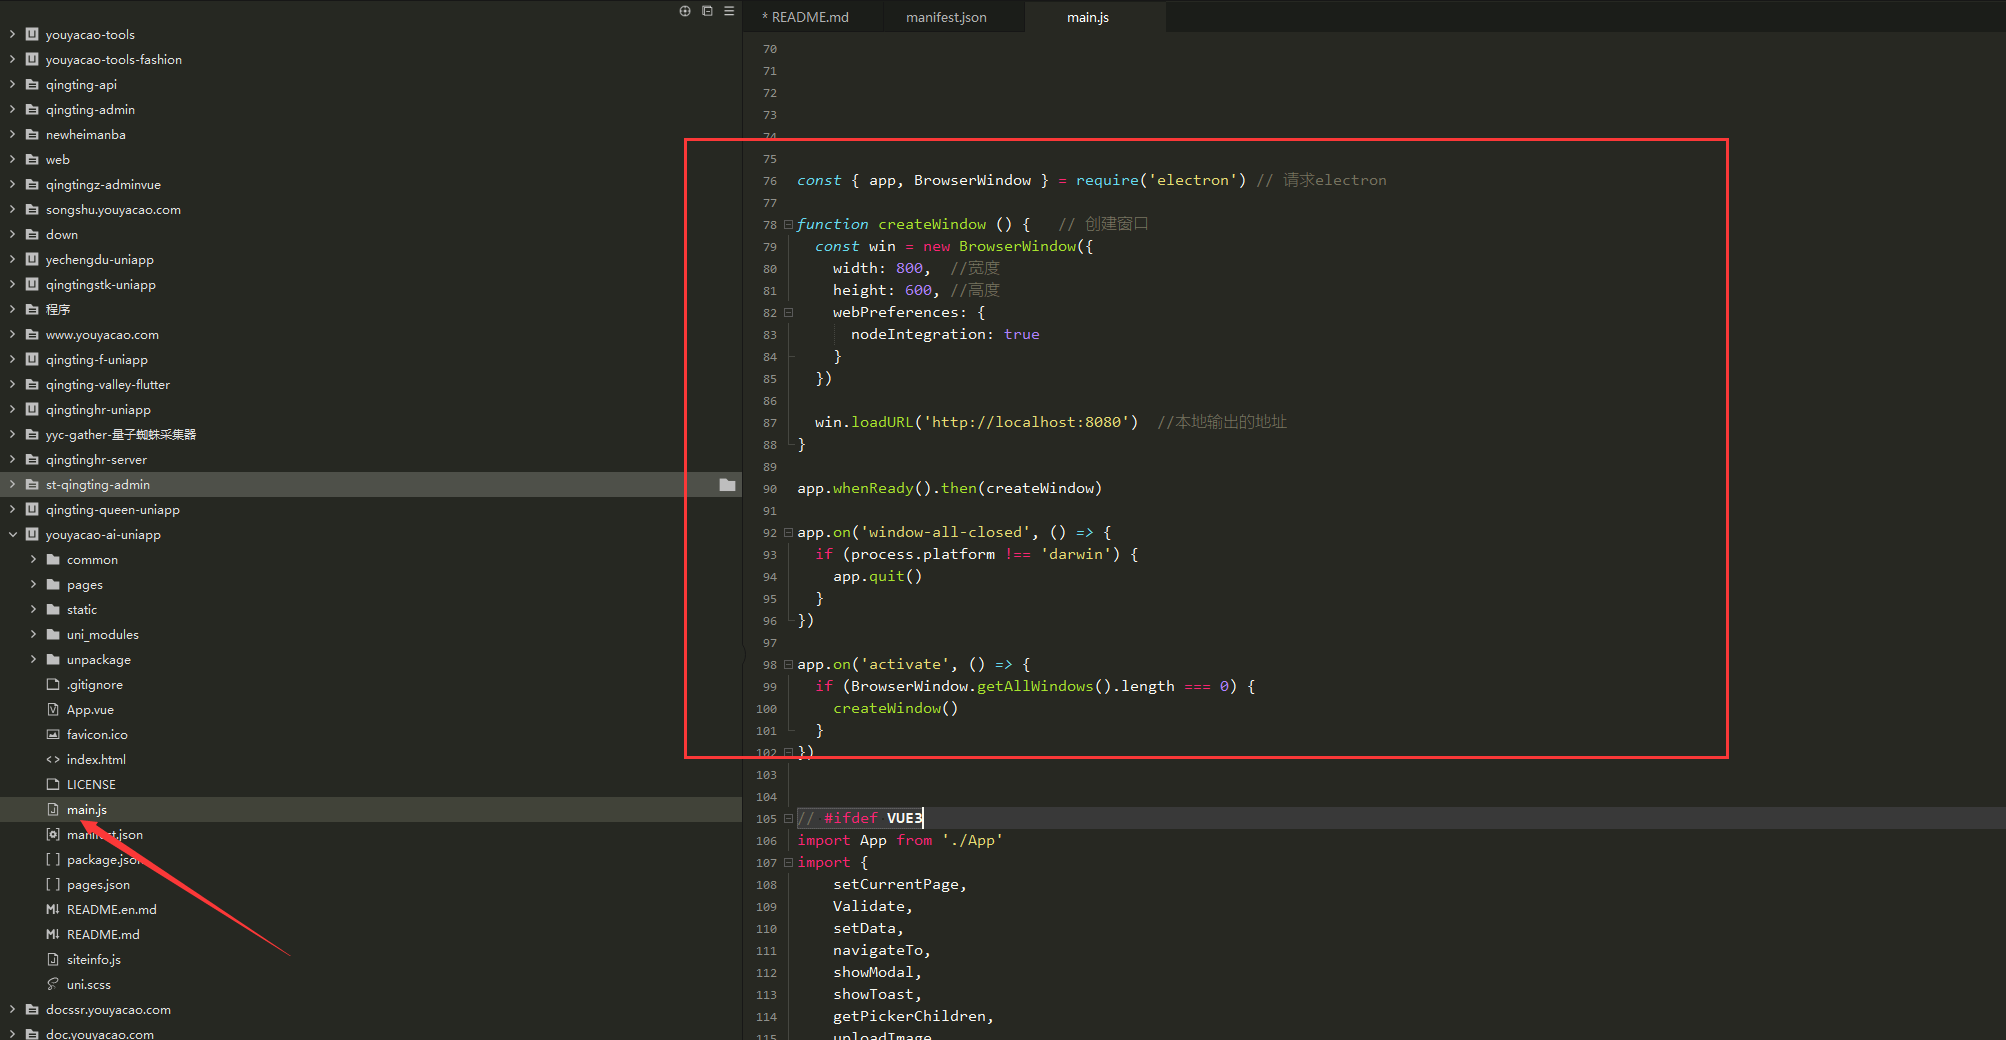2006x1040 pixels.
Task: Place cursor on setCurrentPage import line
Action: pyautogui.click(x=899, y=884)
